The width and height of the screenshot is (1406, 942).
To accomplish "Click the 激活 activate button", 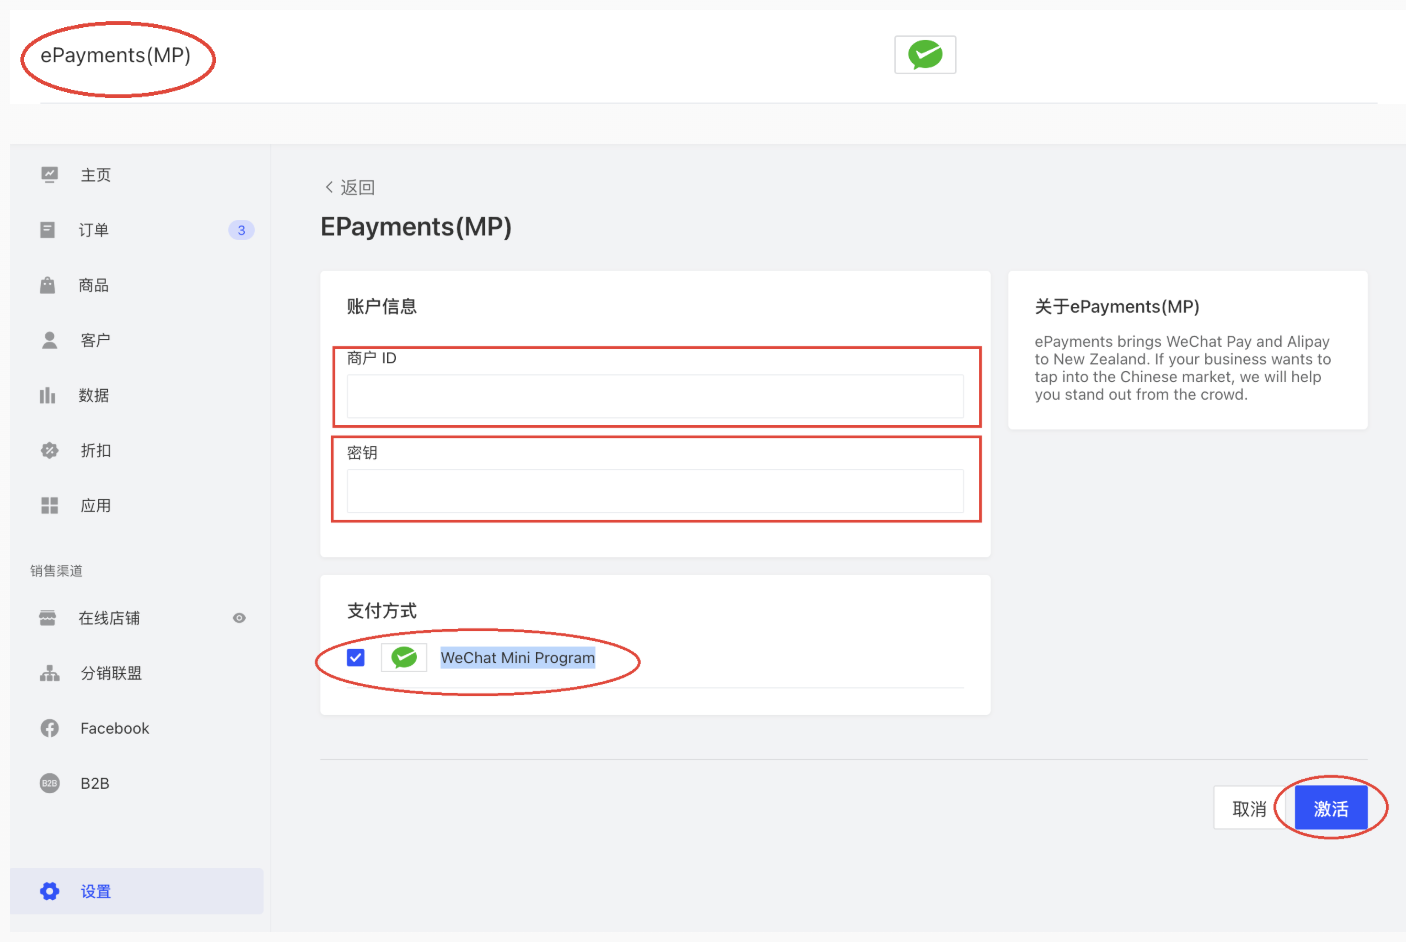I will point(1331,808).
